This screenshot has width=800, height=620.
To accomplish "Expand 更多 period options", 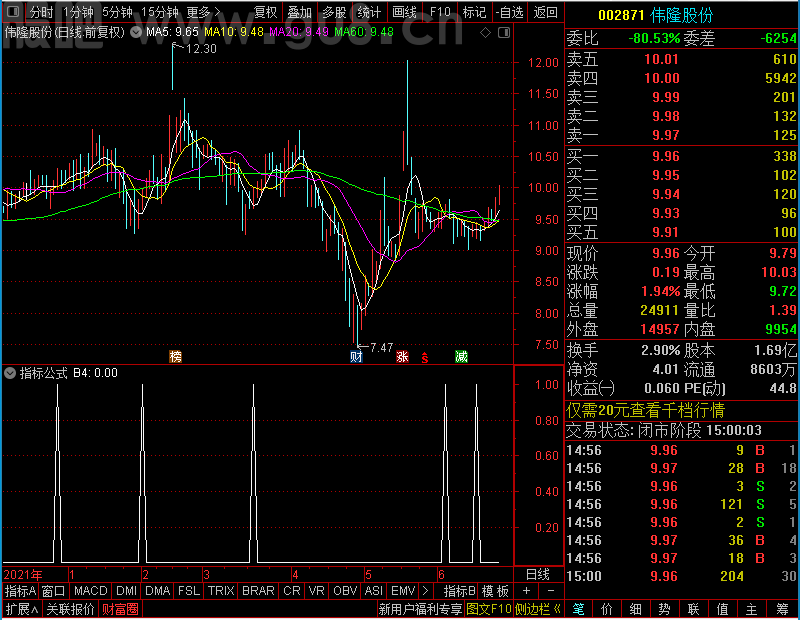I will pos(203,12).
